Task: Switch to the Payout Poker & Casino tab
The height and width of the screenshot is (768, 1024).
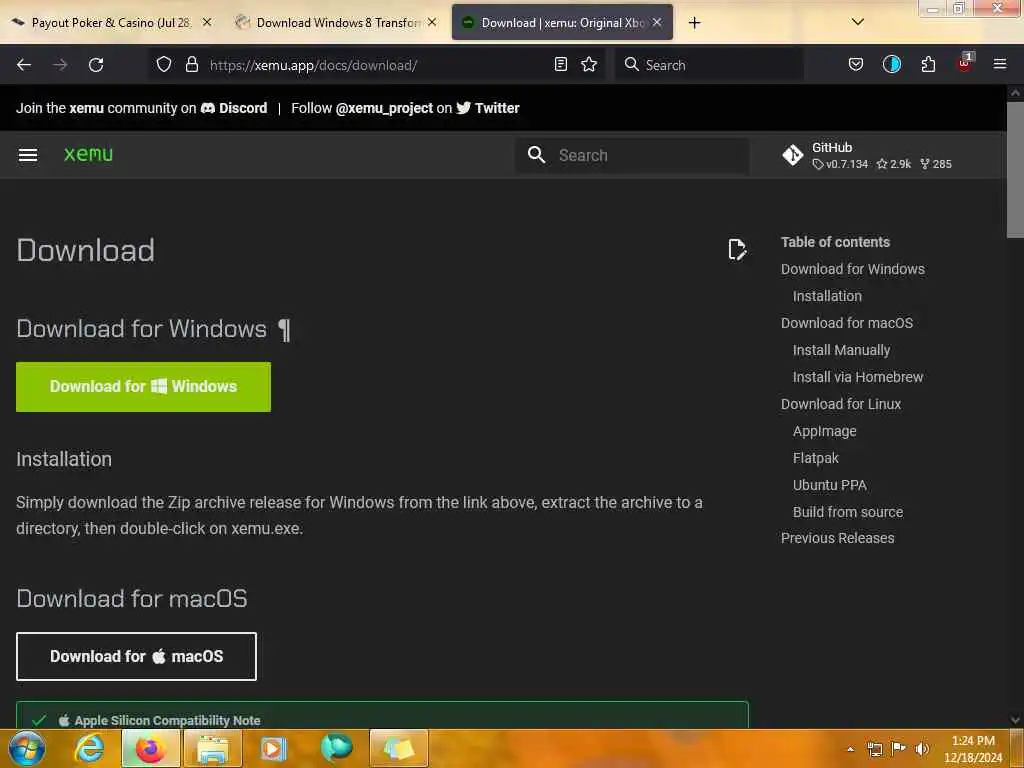Action: click(111, 23)
